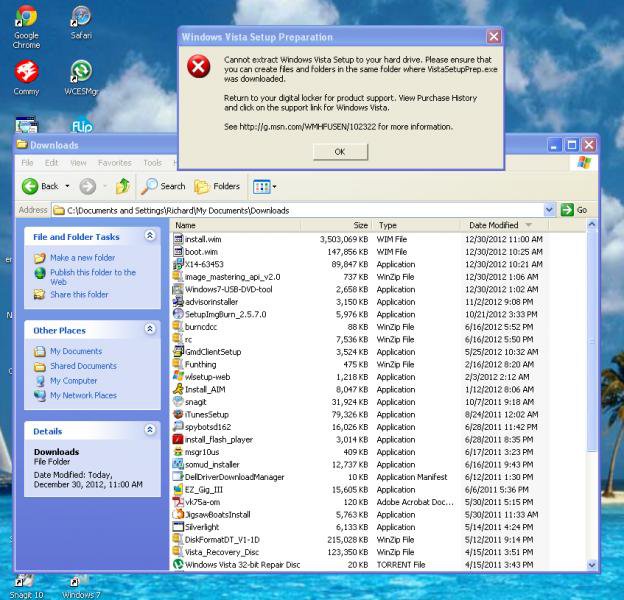The width and height of the screenshot is (624, 600).
Task: Collapse the Other Places panel
Action: pyautogui.click(x=150, y=329)
